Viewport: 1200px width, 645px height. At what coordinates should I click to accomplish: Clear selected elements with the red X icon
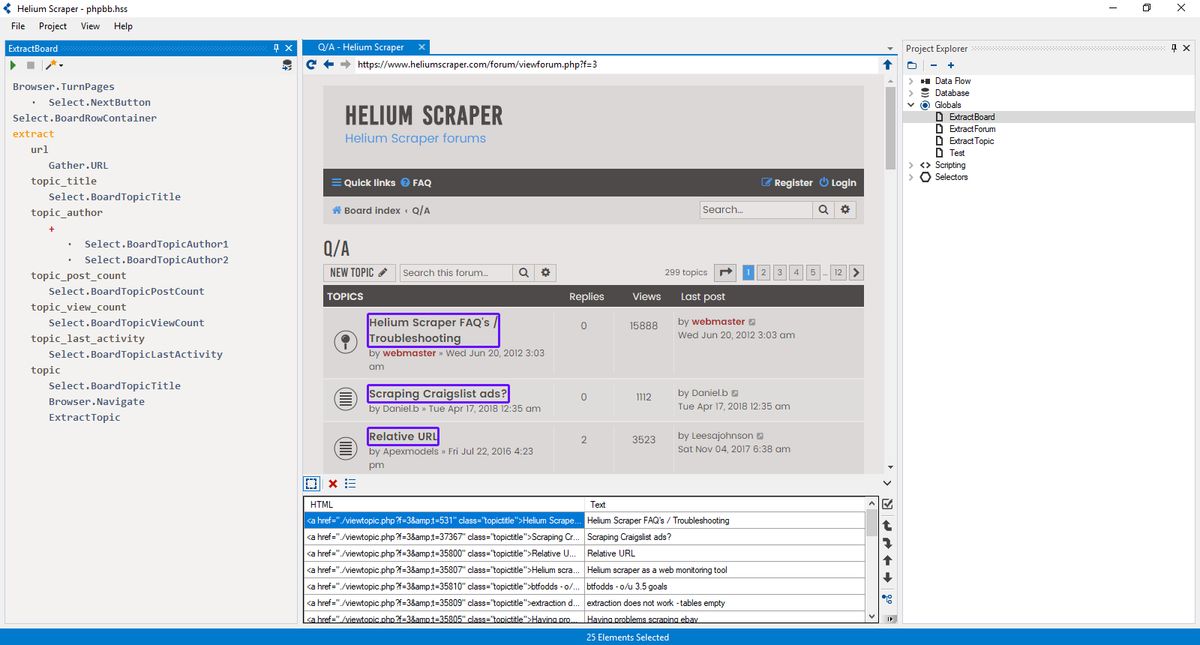pos(332,484)
